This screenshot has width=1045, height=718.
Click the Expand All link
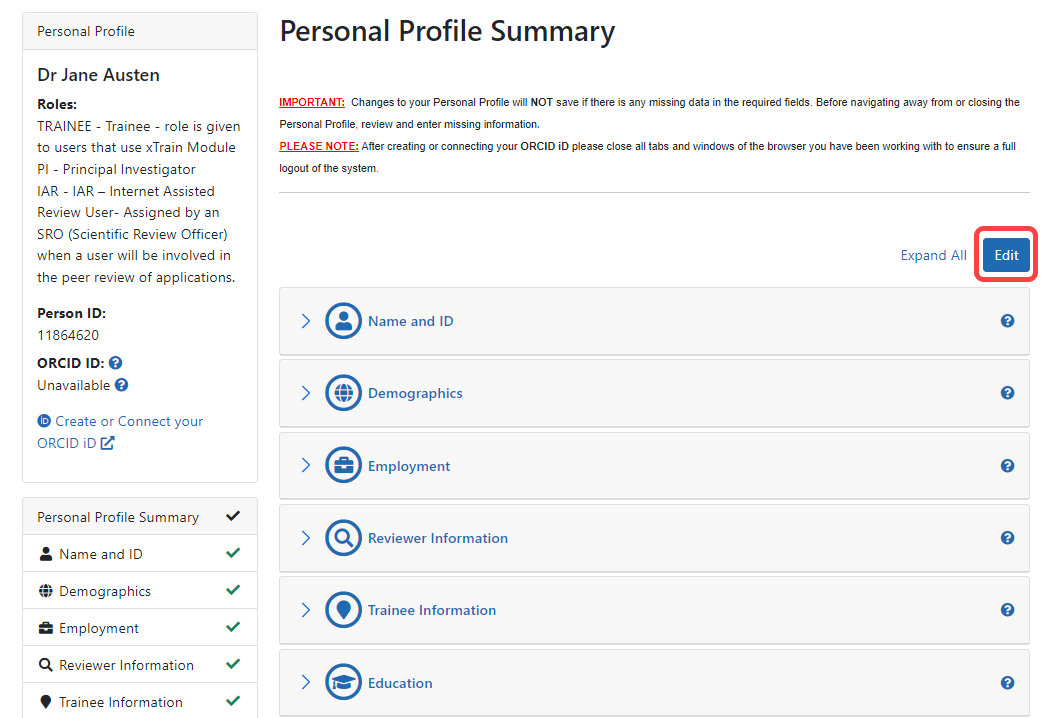tap(933, 254)
